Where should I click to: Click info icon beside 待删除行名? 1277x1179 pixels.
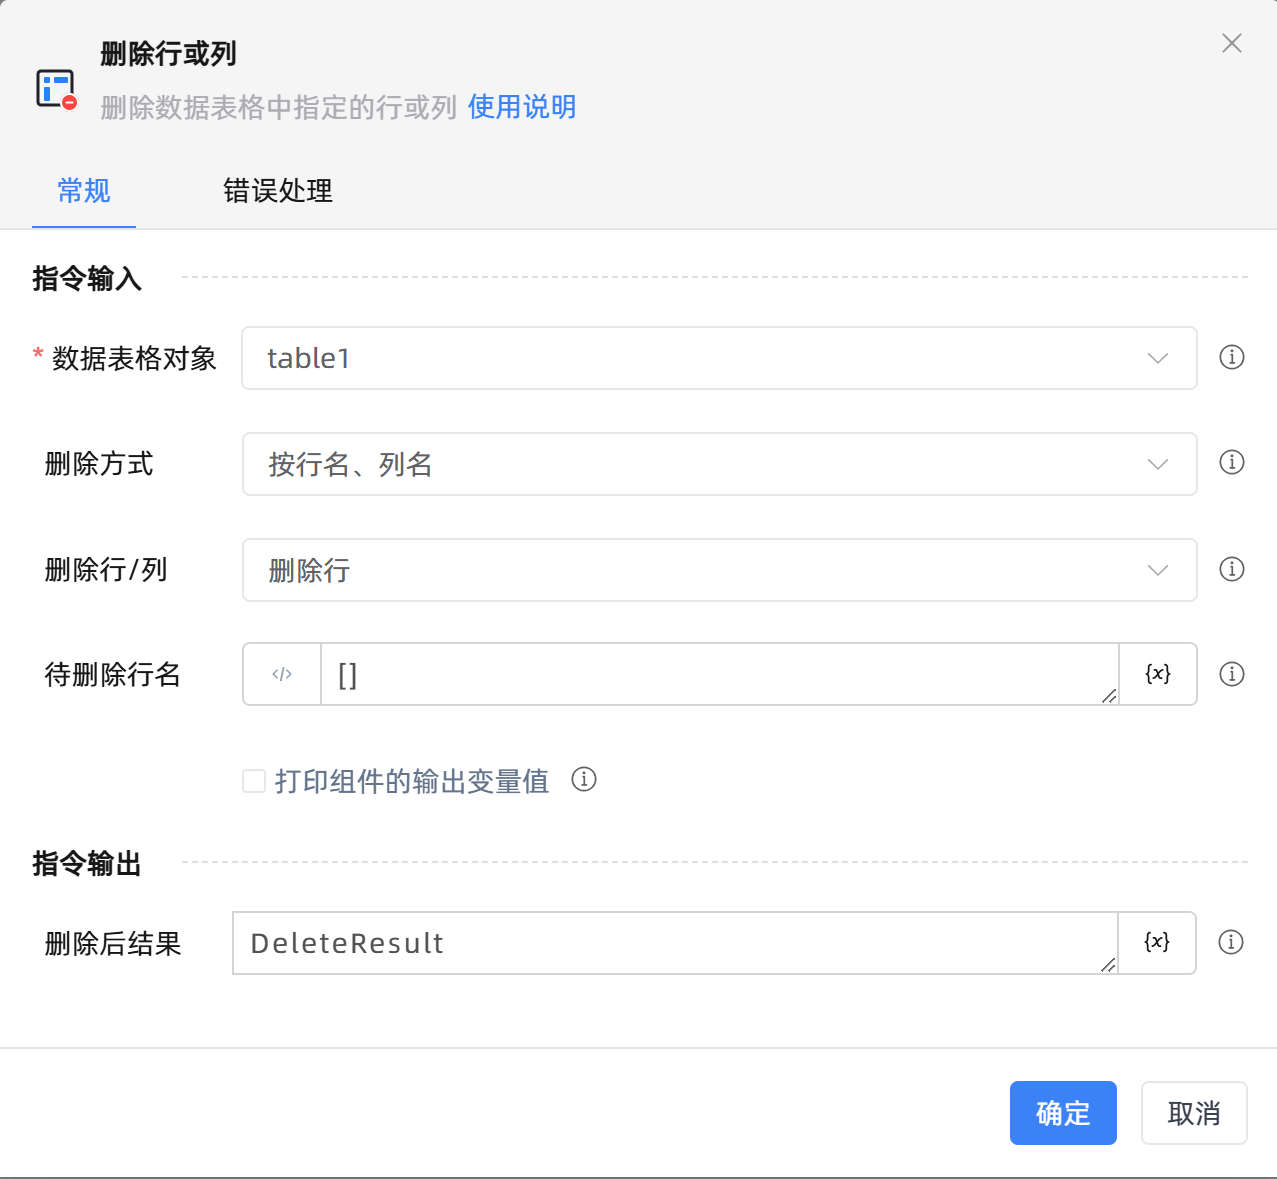click(1232, 674)
